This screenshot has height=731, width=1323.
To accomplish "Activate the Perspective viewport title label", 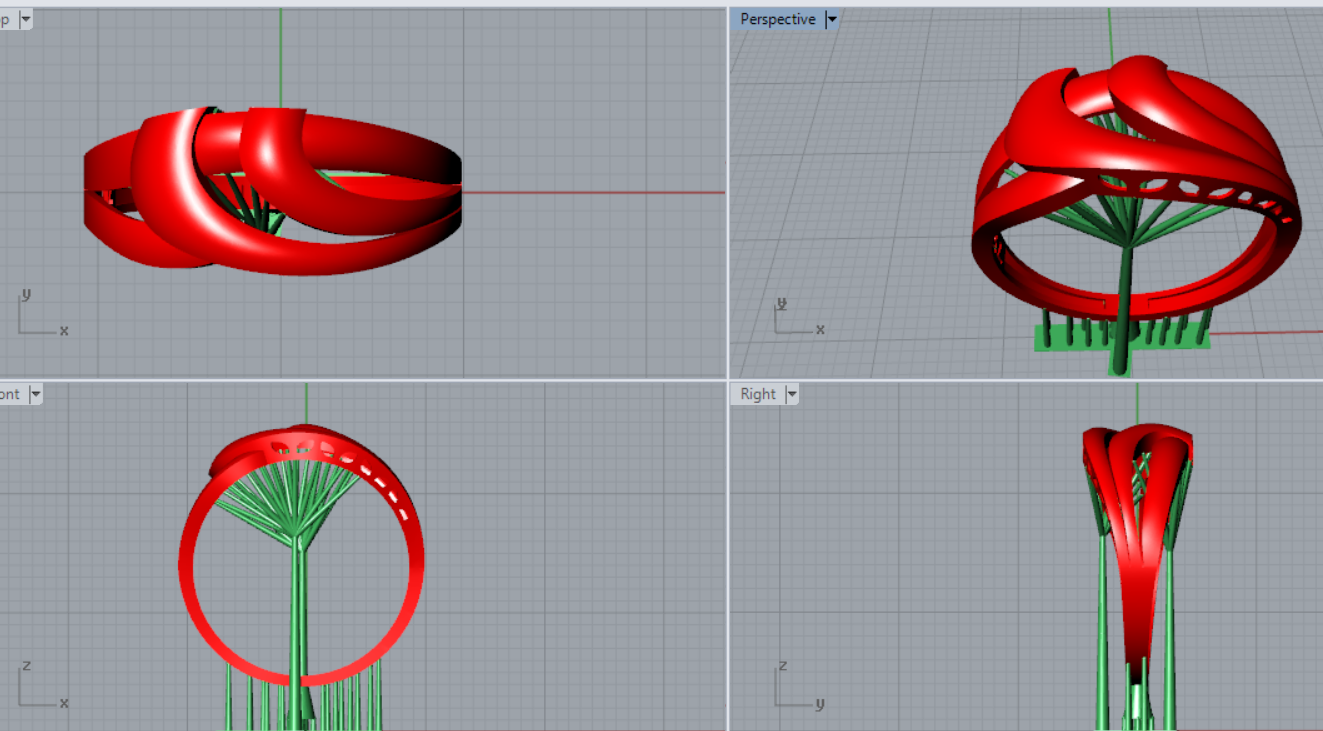I will (x=777, y=19).
